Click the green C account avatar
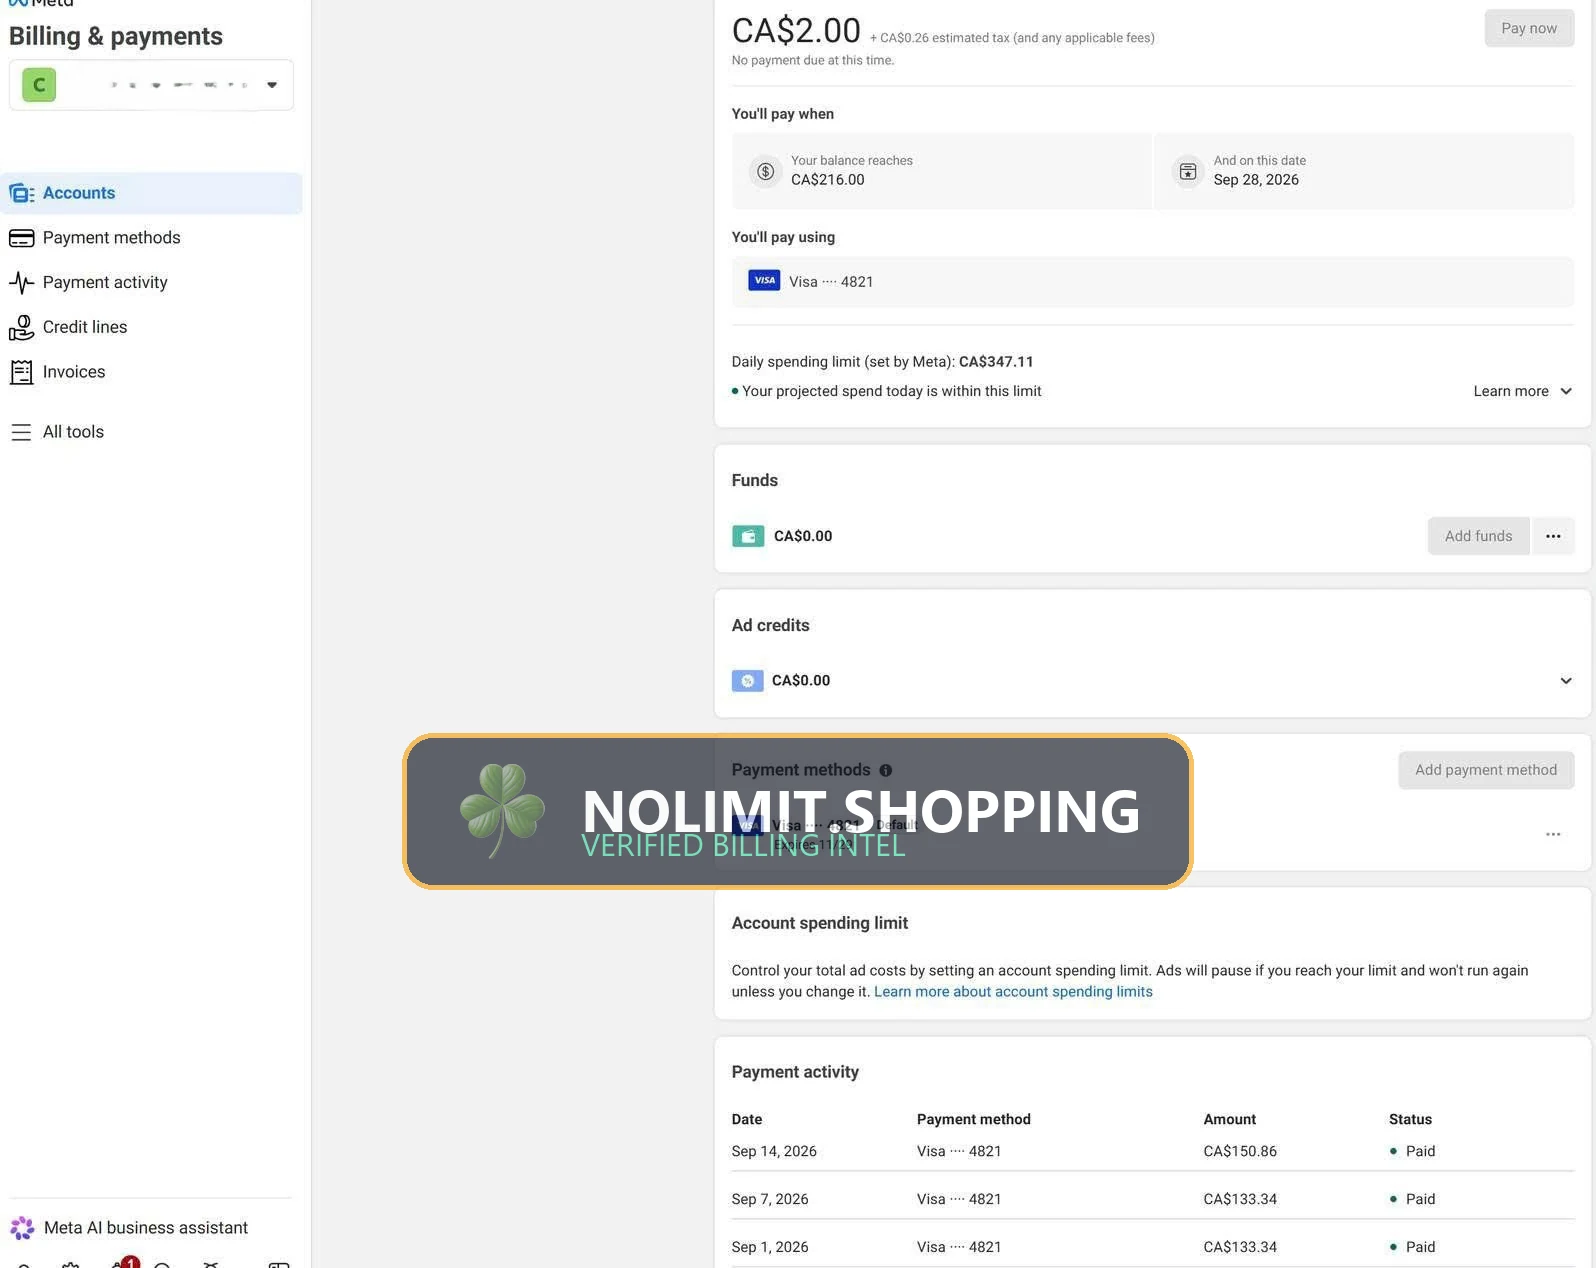This screenshot has width=1596, height=1268. coord(39,85)
